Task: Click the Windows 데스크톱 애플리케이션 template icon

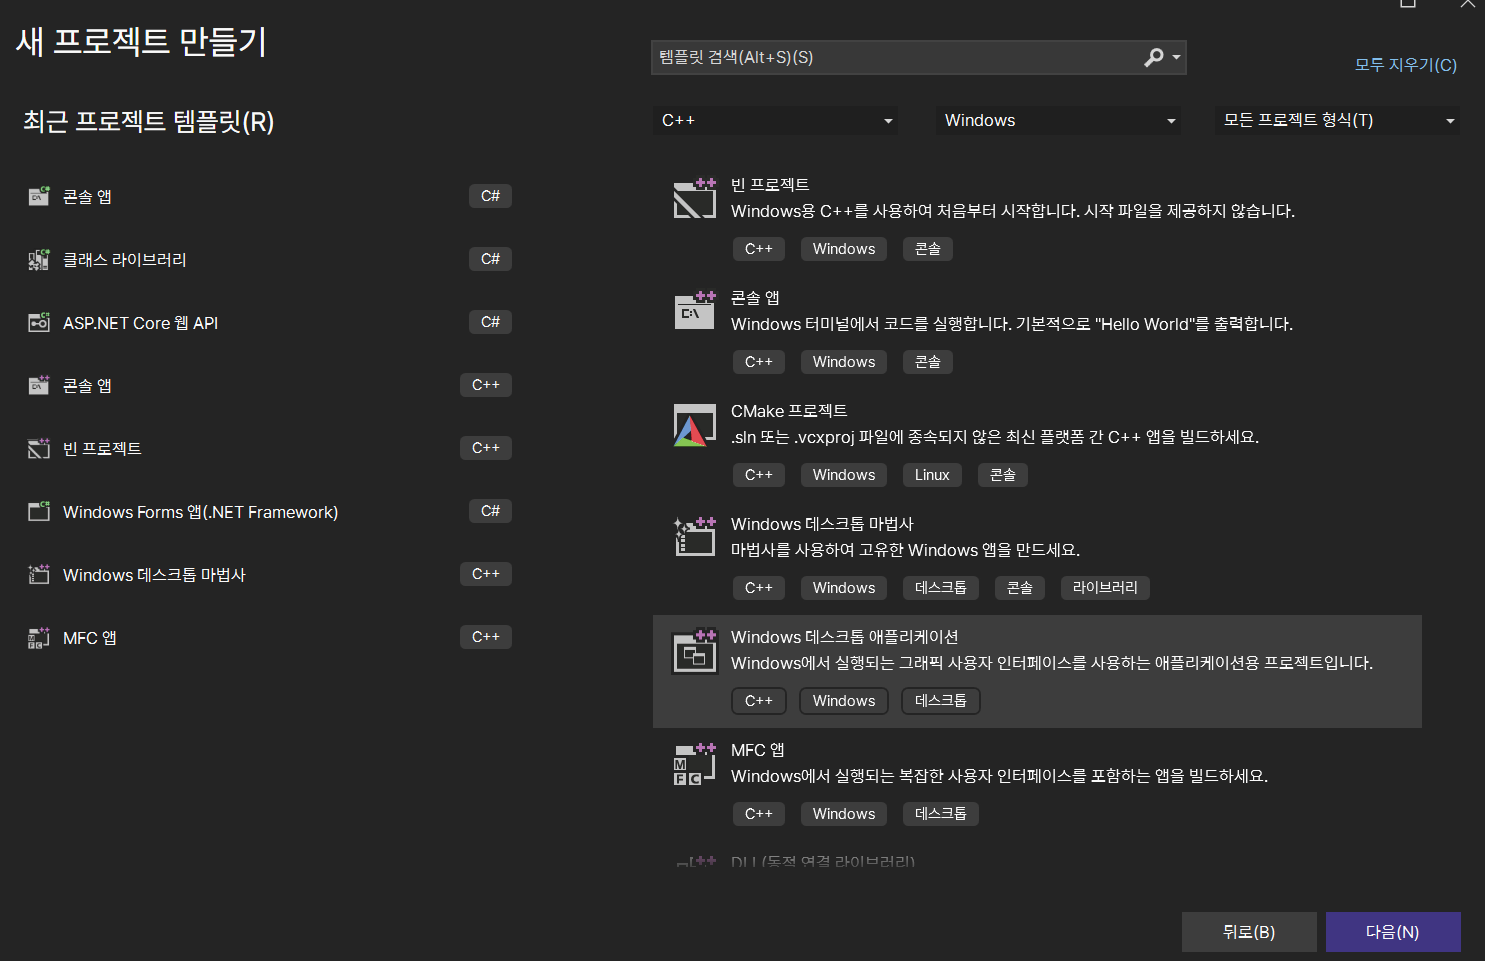Action: click(695, 650)
